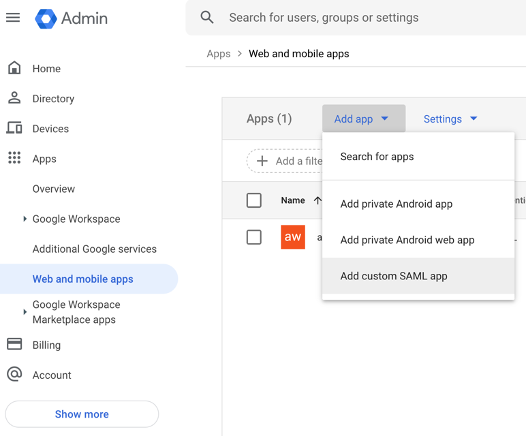Screen dimensions: 527x437
Task: Click the Apps grid icon
Action: pos(14,158)
